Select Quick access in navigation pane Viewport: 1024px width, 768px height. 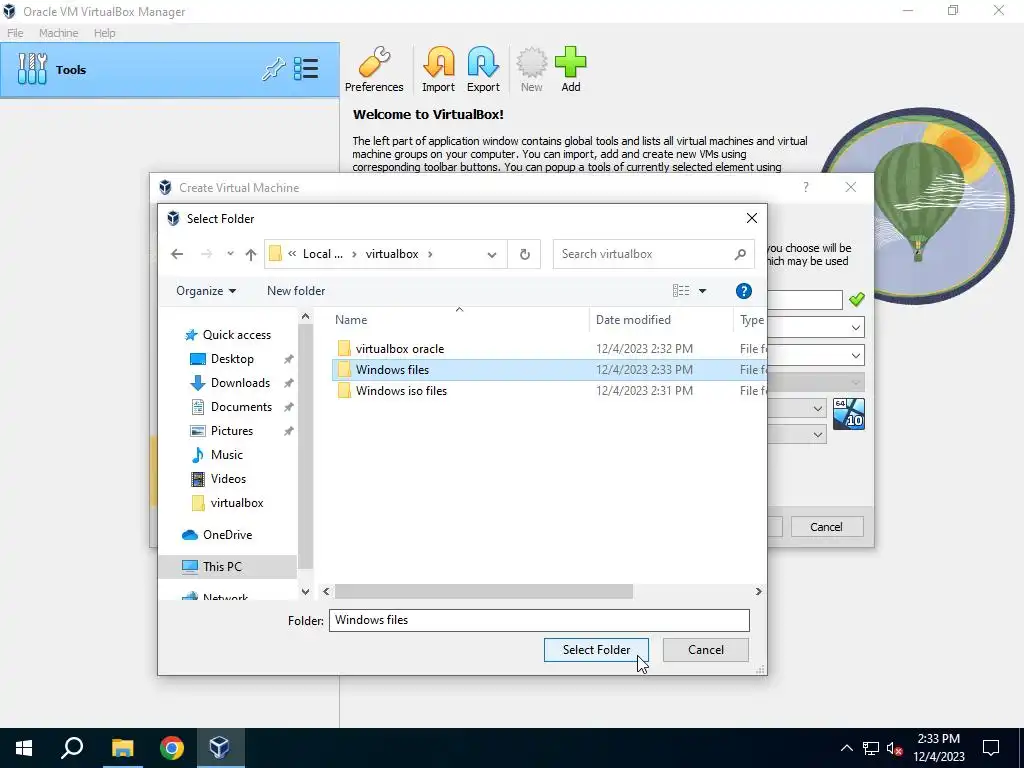236,334
